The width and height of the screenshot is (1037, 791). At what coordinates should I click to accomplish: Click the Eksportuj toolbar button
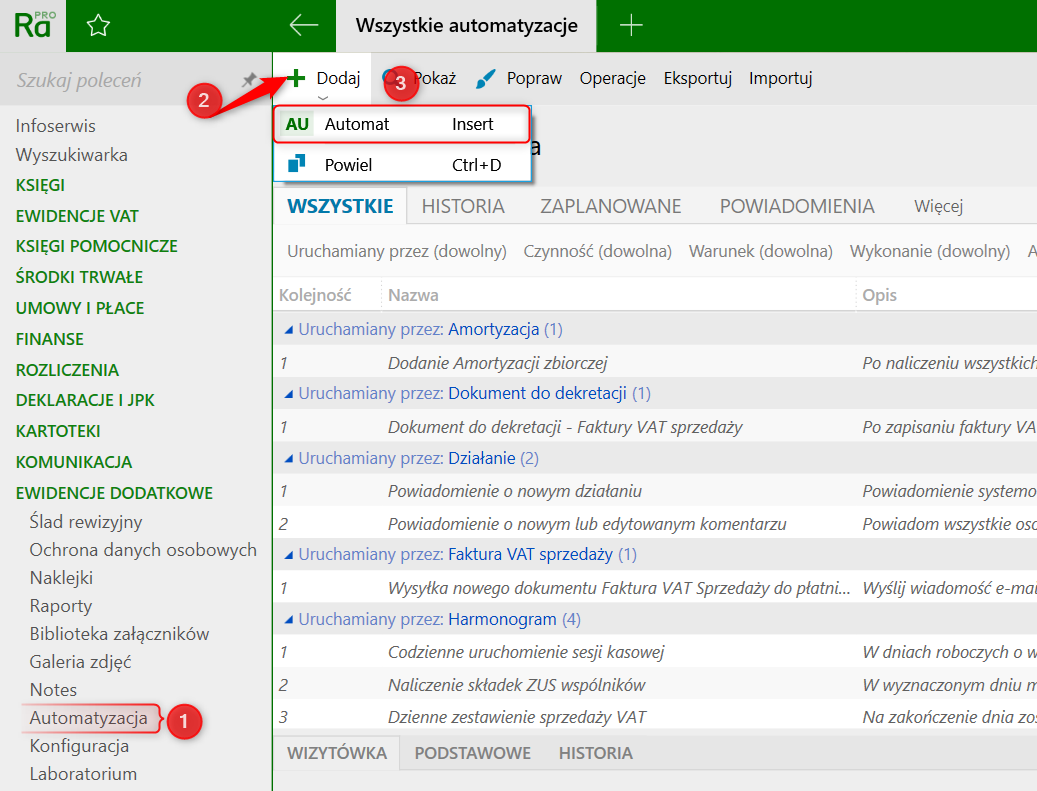[698, 79]
